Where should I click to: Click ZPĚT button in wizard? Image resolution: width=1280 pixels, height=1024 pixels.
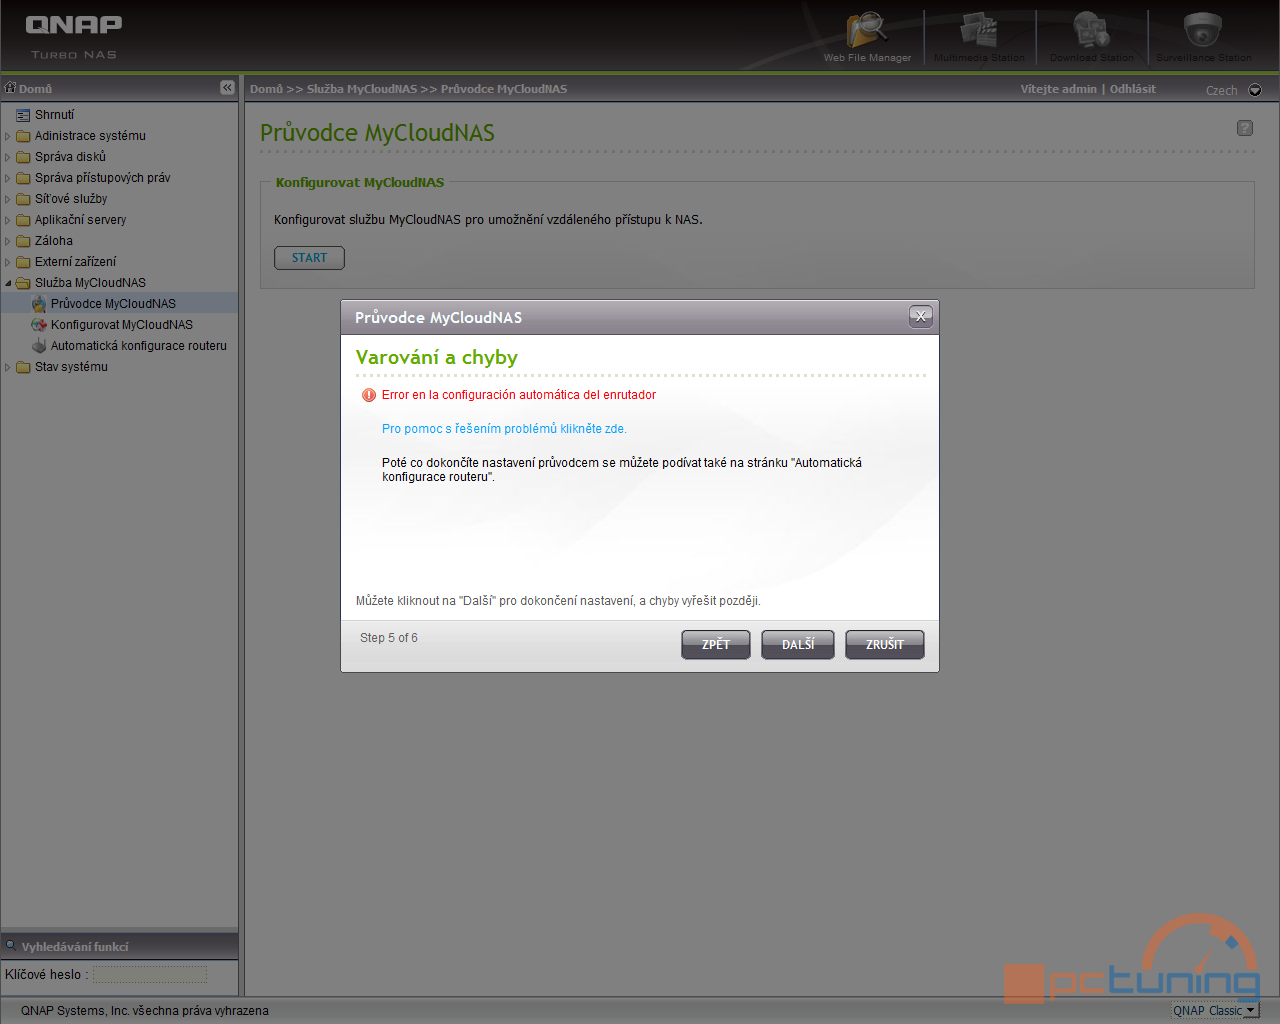(716, 645)
